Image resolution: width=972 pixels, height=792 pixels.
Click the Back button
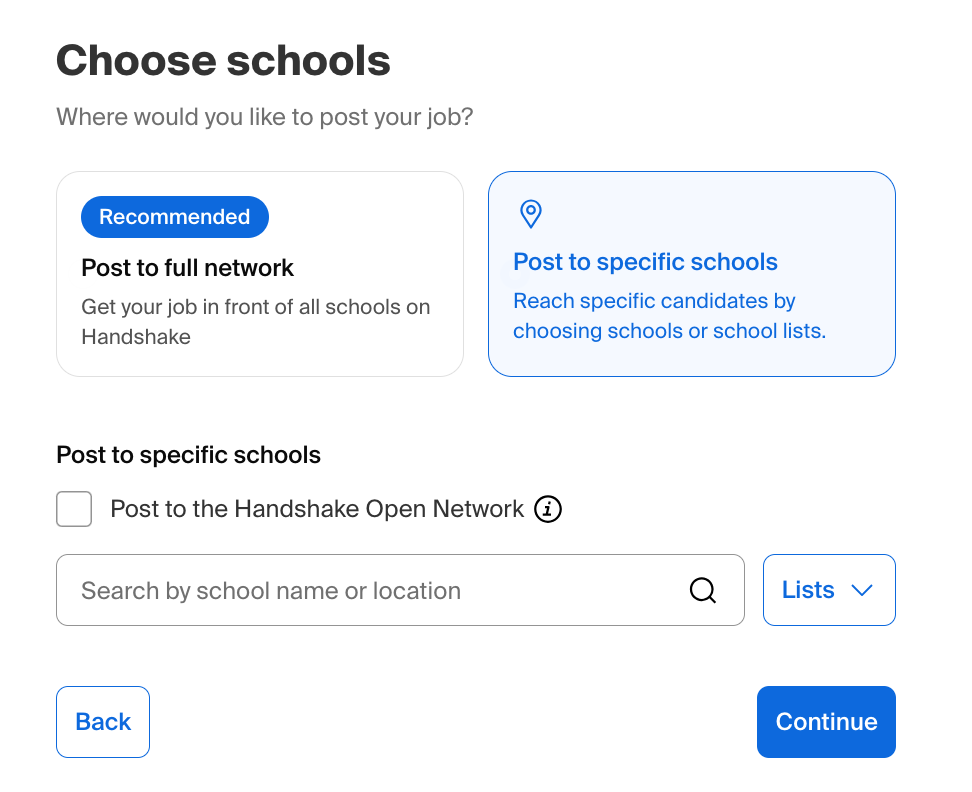pyautogui.click(x=102, y=721)
